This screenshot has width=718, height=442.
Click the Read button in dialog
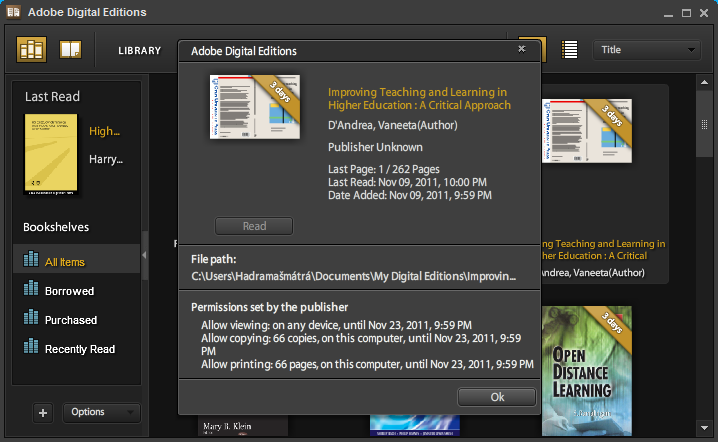pos(254,226)
